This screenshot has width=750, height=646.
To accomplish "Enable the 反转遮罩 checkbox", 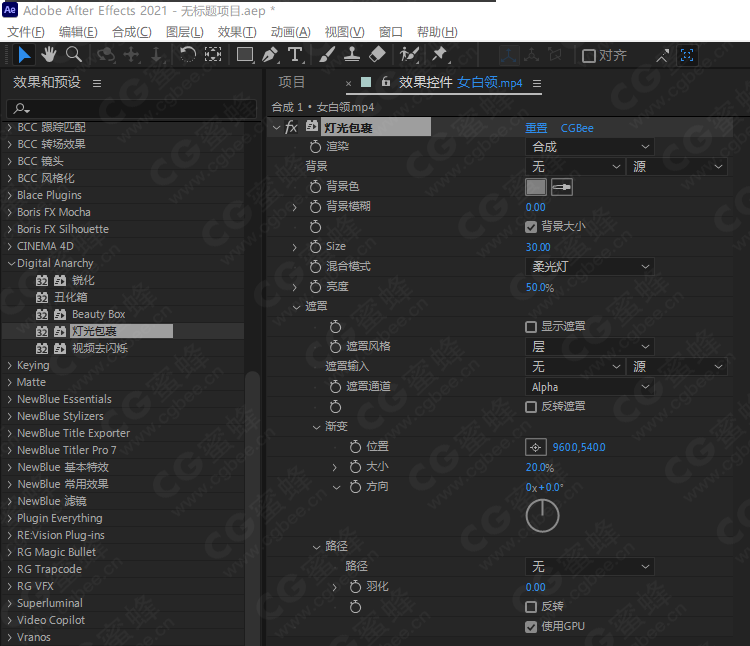I will pyautogui.click(x=530, y=407).
